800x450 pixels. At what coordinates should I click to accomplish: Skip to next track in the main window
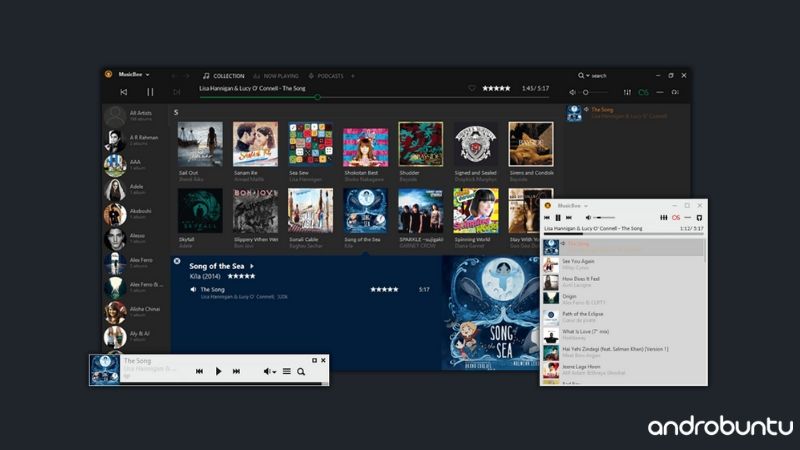pos(177,92)
